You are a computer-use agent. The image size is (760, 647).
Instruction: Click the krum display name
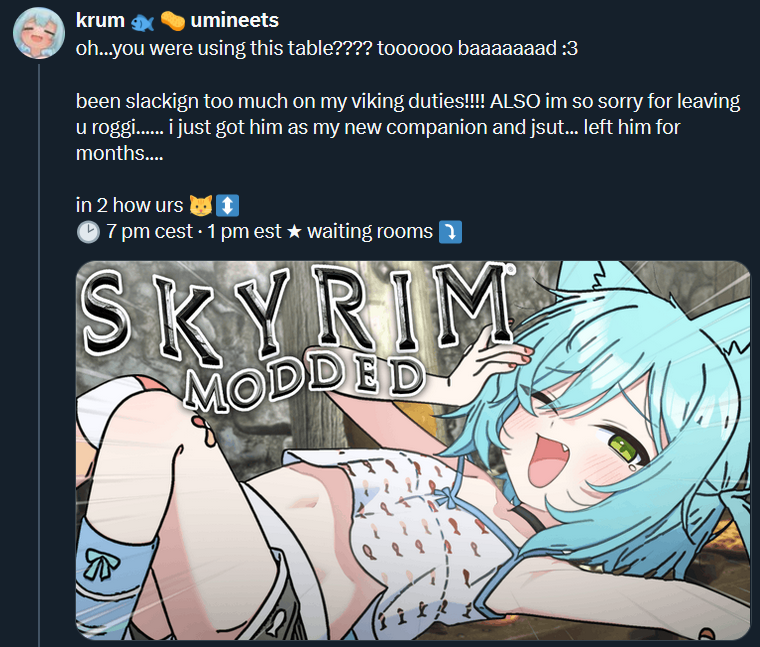[x=100, y=20]
